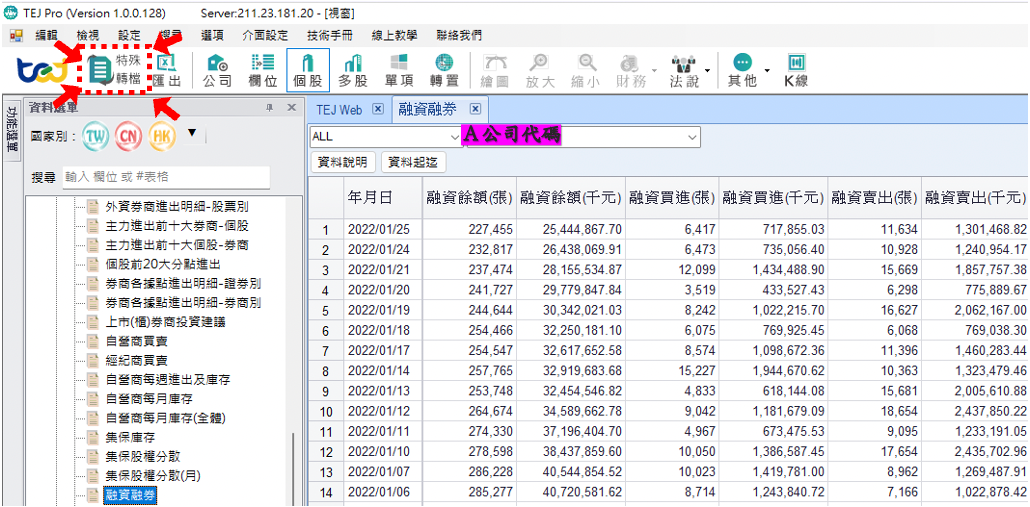
Task: Switch to the 融資融券 tab
Action: coord(427,110)
